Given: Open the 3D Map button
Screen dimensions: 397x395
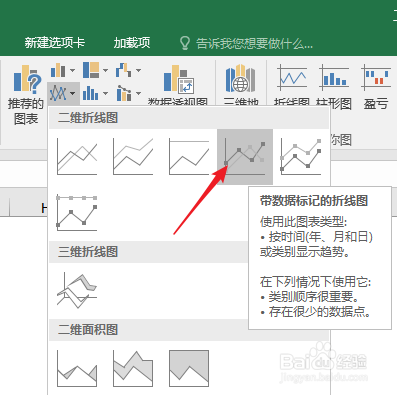Looking at the screenshot, I should tap(241, 84).
